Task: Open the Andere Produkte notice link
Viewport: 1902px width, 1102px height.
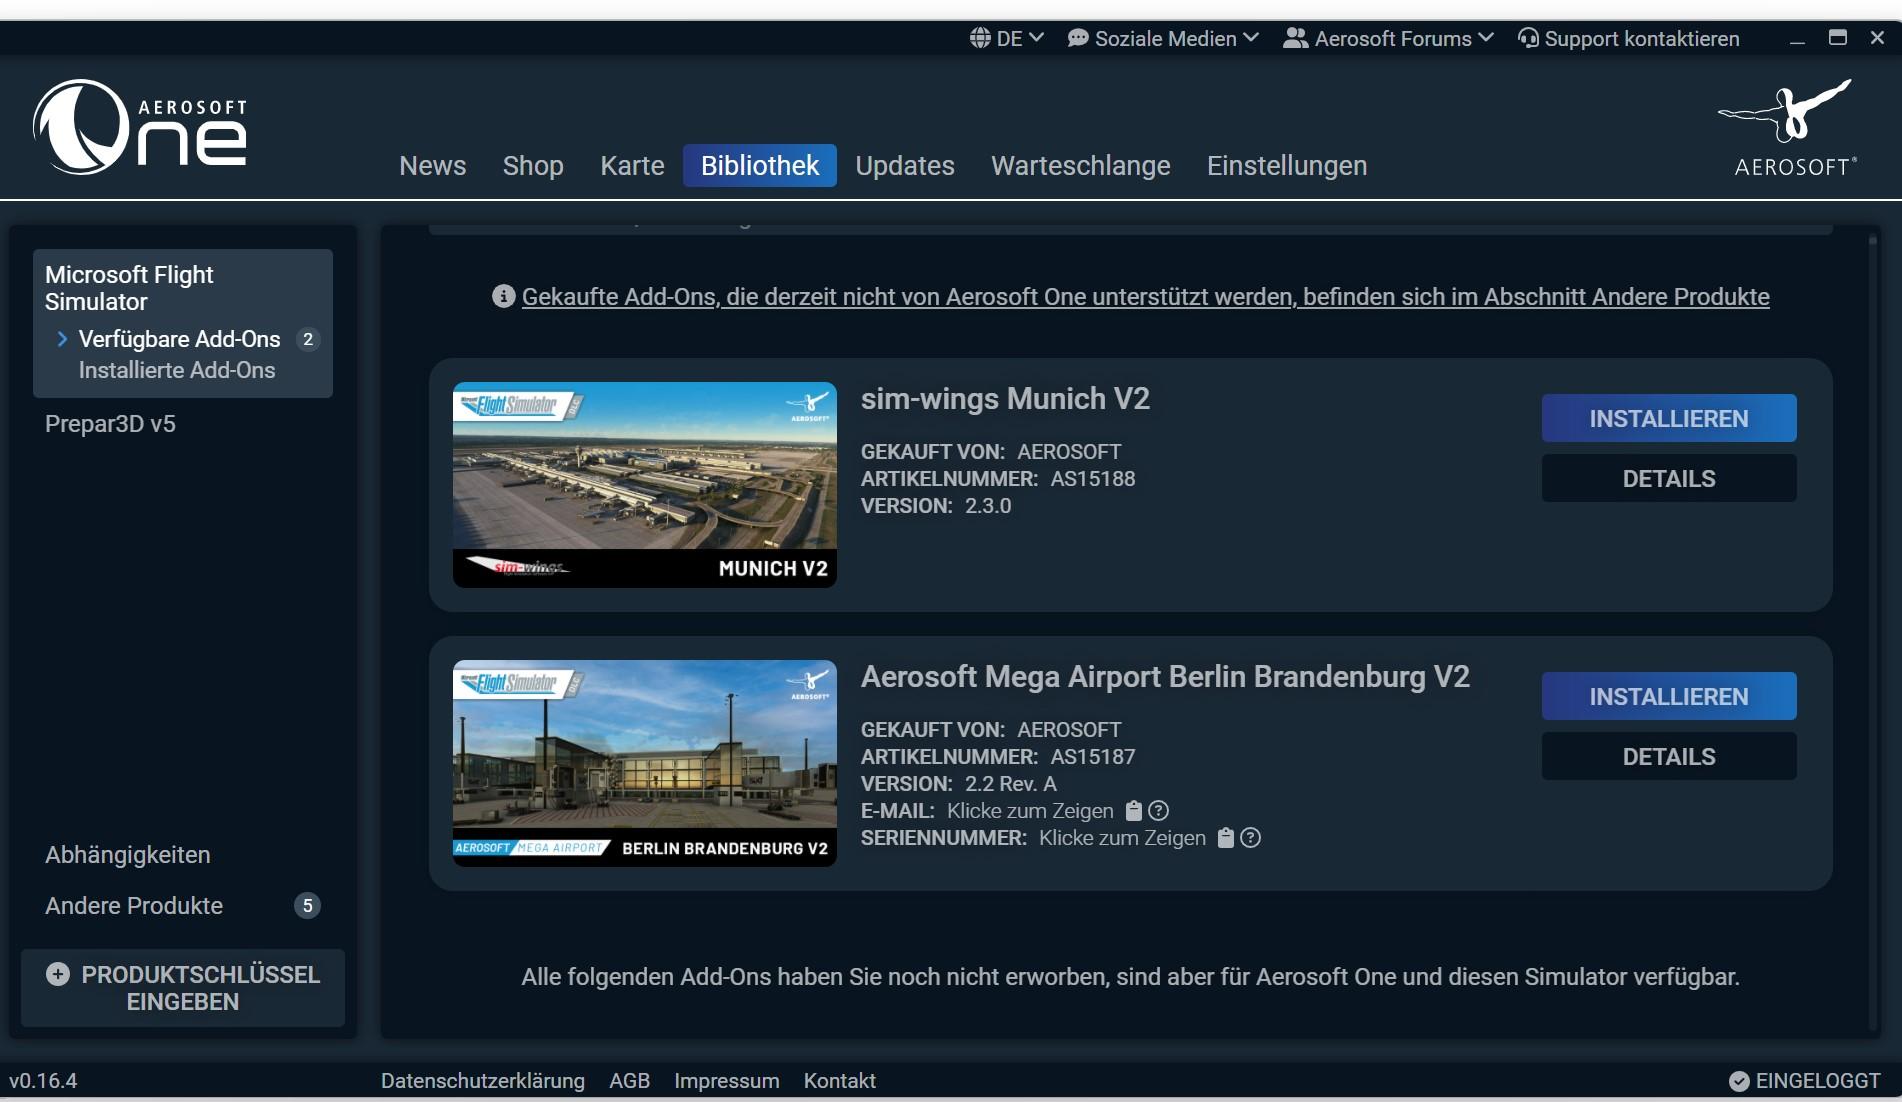Action: 1146,297
